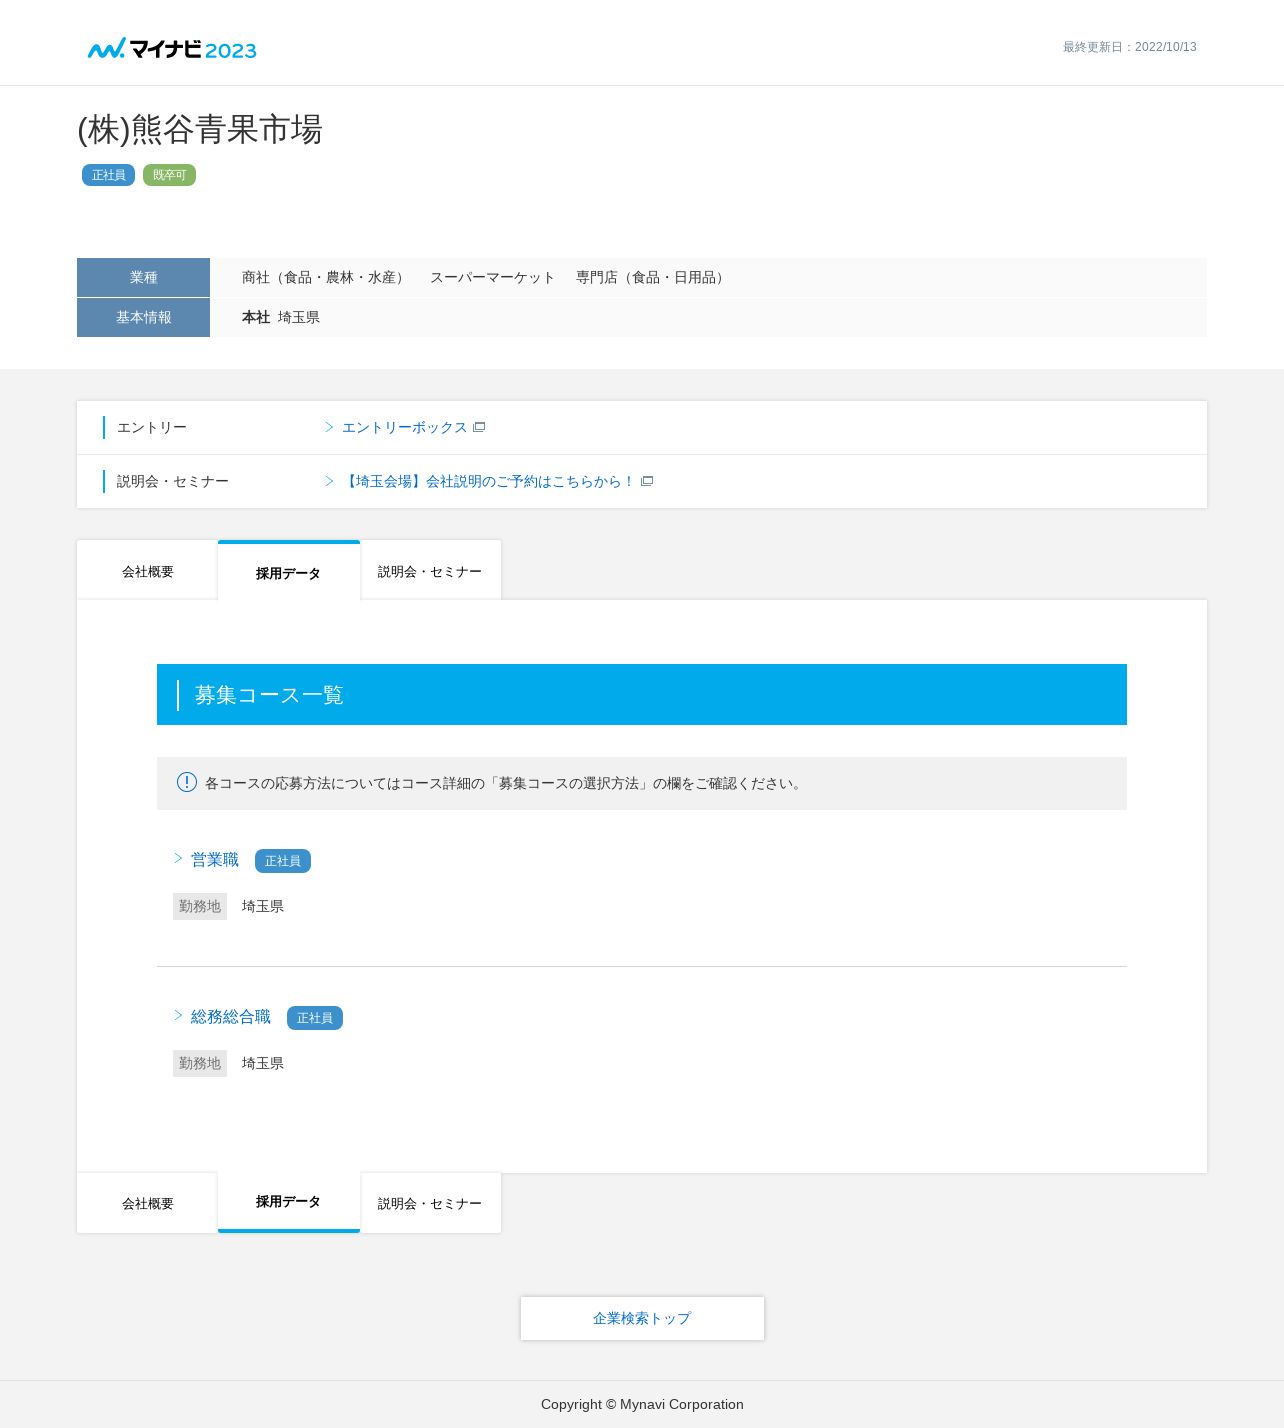Screen dimensions: 1284x1428
Task: Open the 総務総合職 course link
Action: tap(231, 1016)
